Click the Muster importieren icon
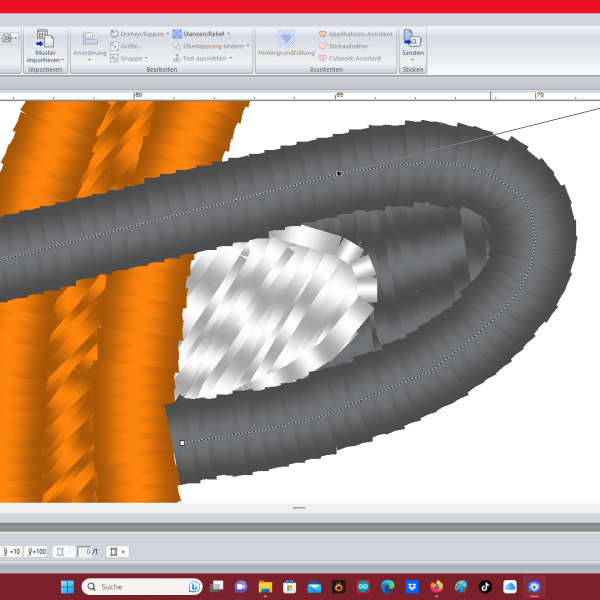Viewport: 600px width, 600px height. click(45, 39)
